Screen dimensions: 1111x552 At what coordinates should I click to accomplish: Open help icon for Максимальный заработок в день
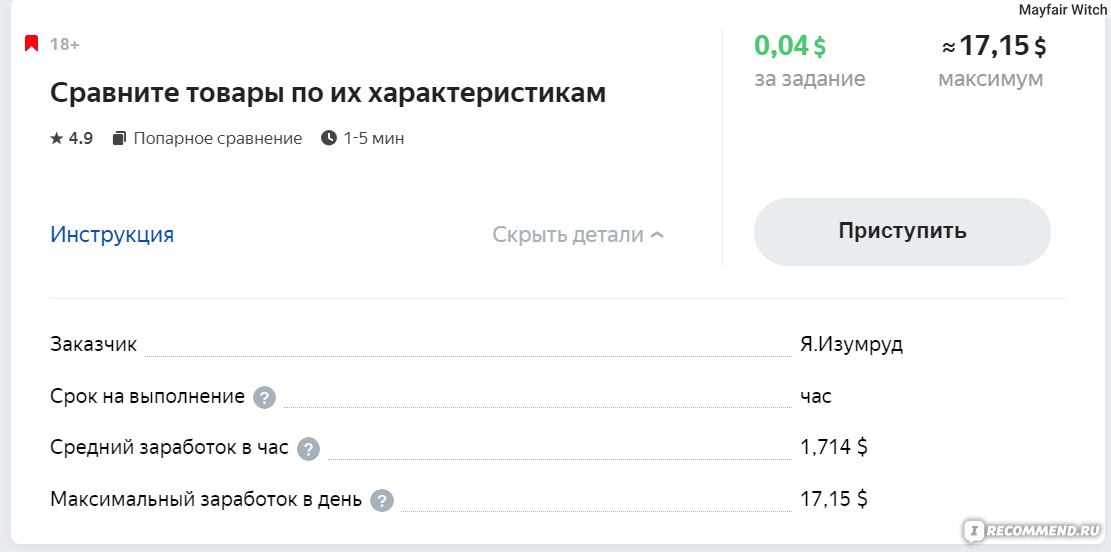coord(382,501)
